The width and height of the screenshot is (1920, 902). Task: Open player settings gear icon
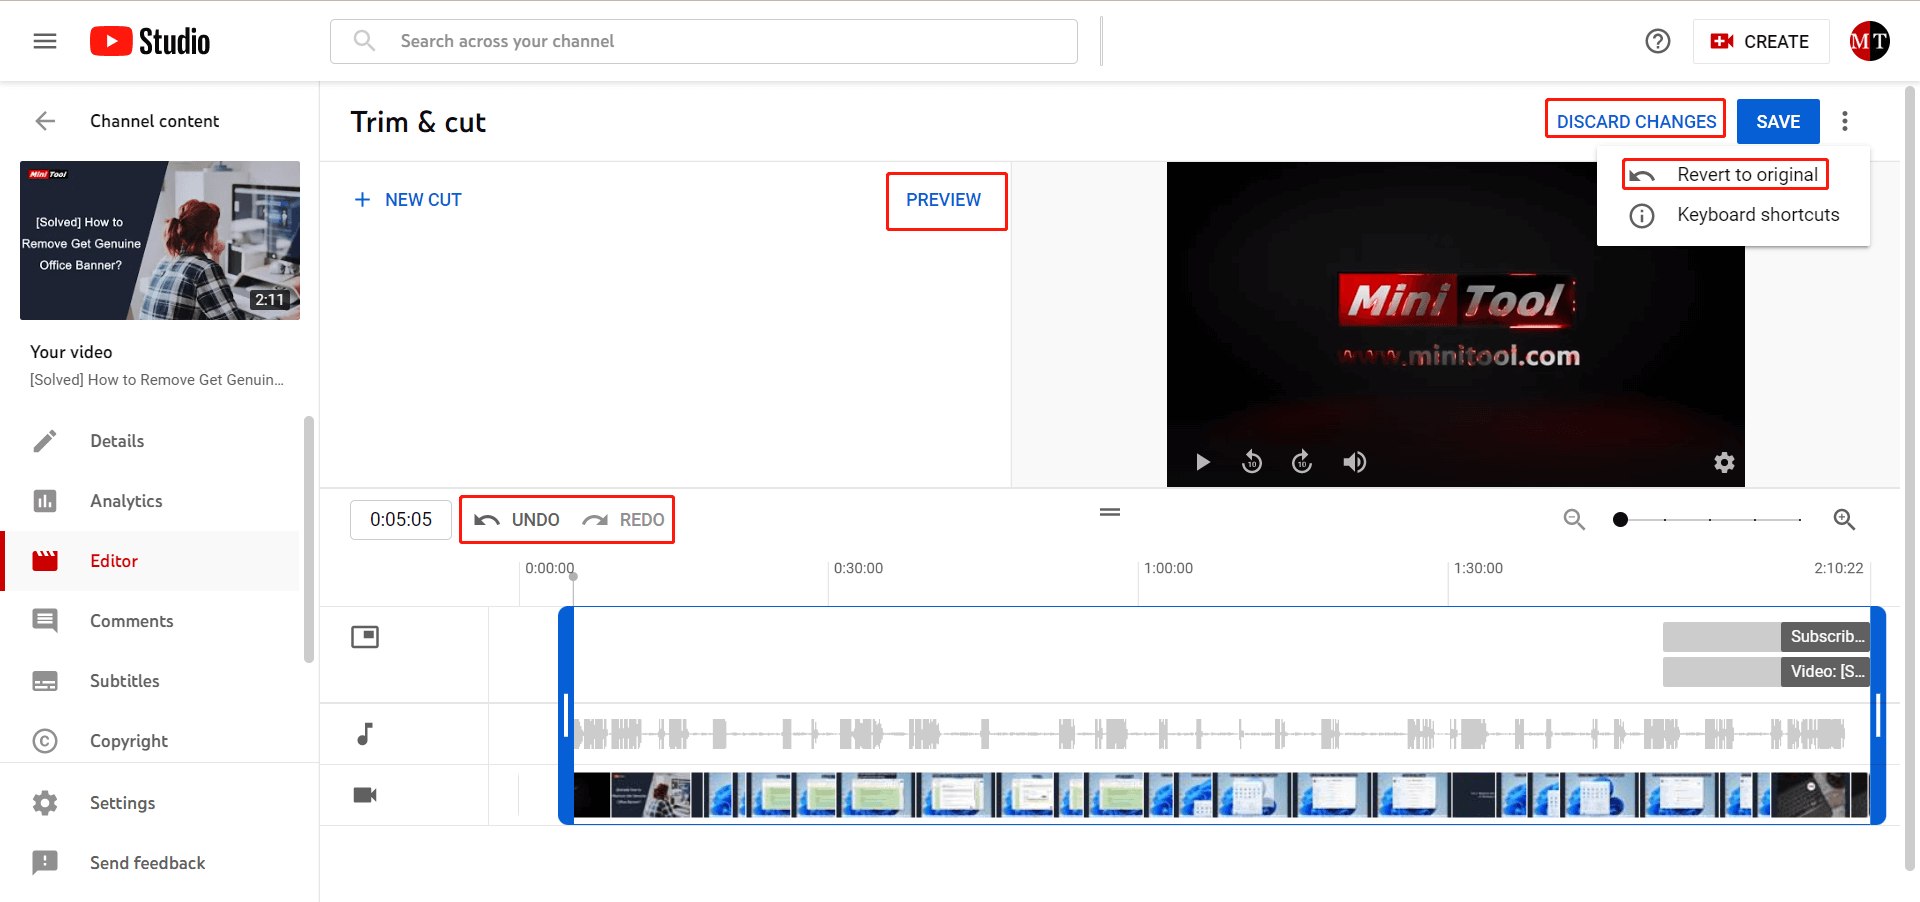pos(1724,462)
